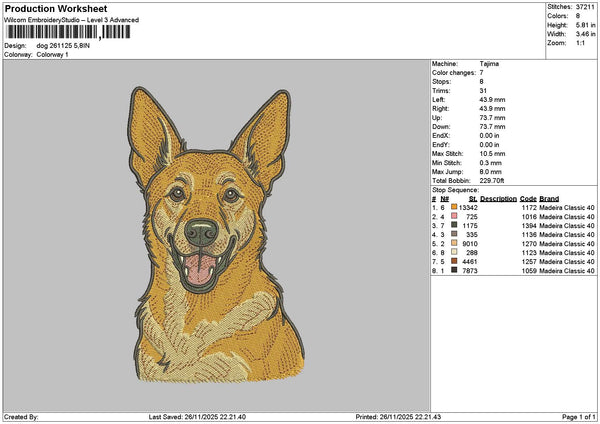Click the 'Created By:' footer label
This screenshot has height=424, width=600.
21,417
